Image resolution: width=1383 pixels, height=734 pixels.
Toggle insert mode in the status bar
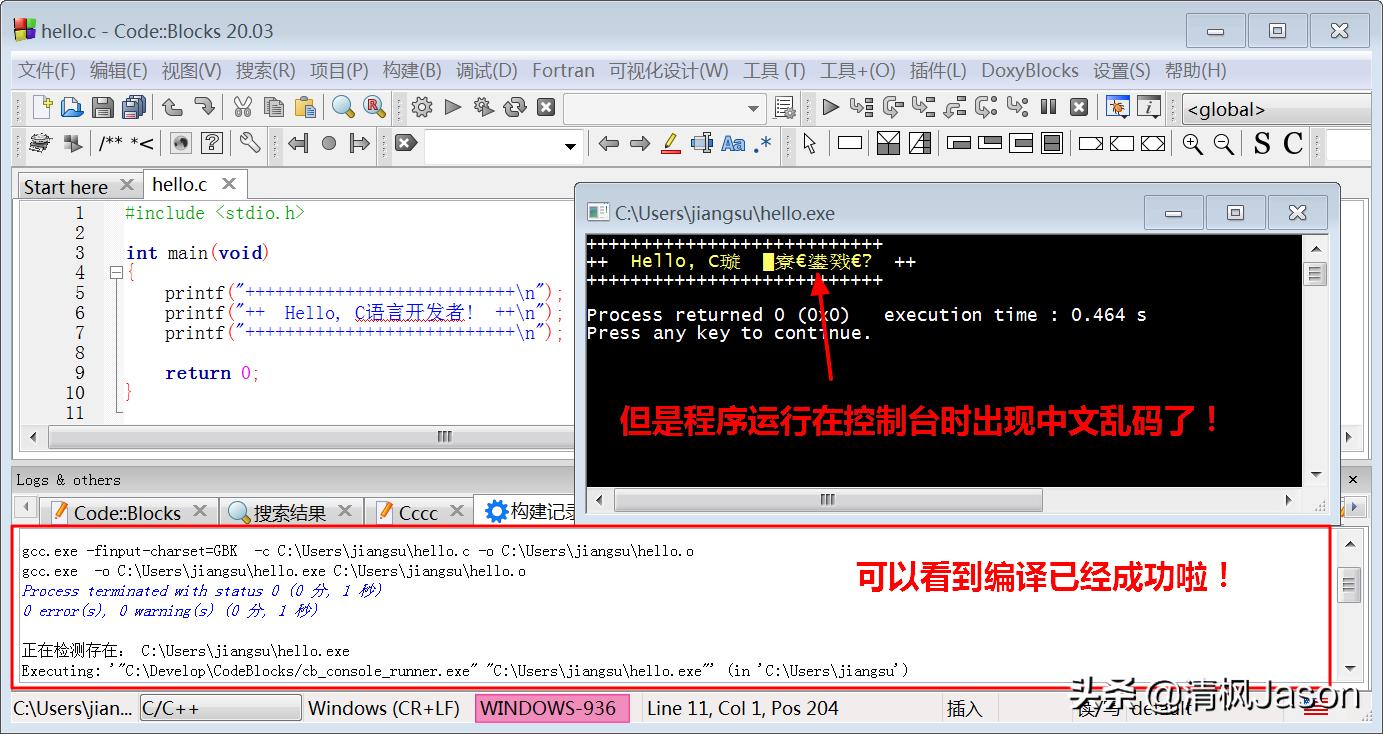click(x=963, y=708)
